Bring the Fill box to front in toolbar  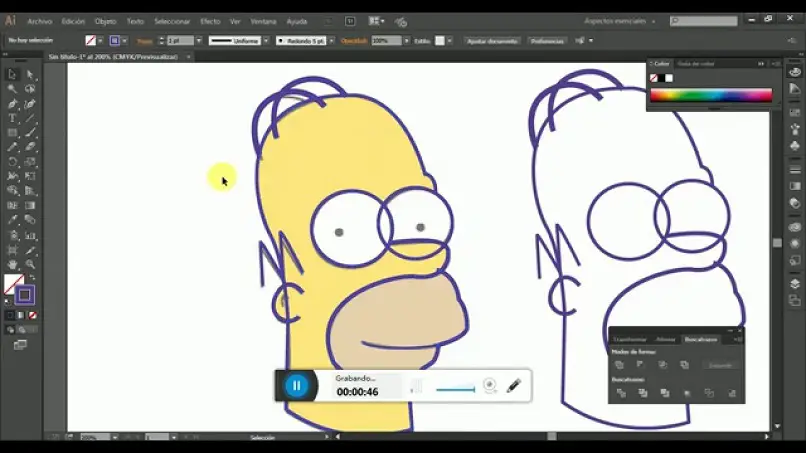pos(11,282)
